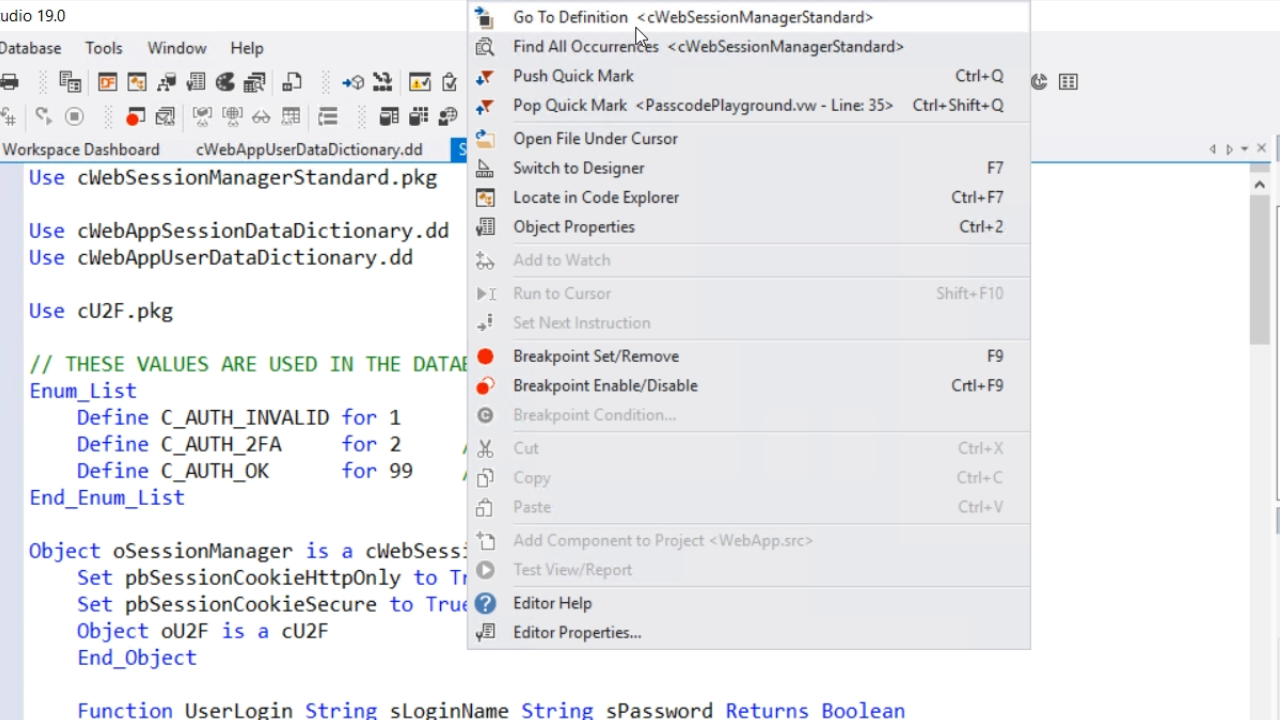Click the printer icon in toolbar
Screen dimensions: 1280x720
click(9, 82)
